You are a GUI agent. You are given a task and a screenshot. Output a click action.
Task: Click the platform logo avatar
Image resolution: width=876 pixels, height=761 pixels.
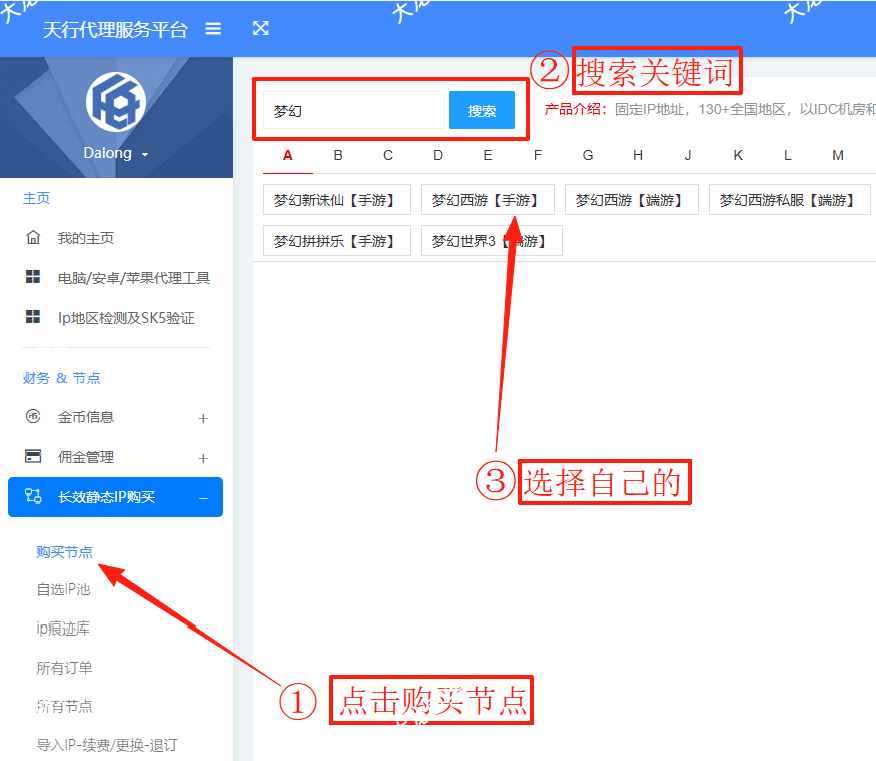coord(116,101)
